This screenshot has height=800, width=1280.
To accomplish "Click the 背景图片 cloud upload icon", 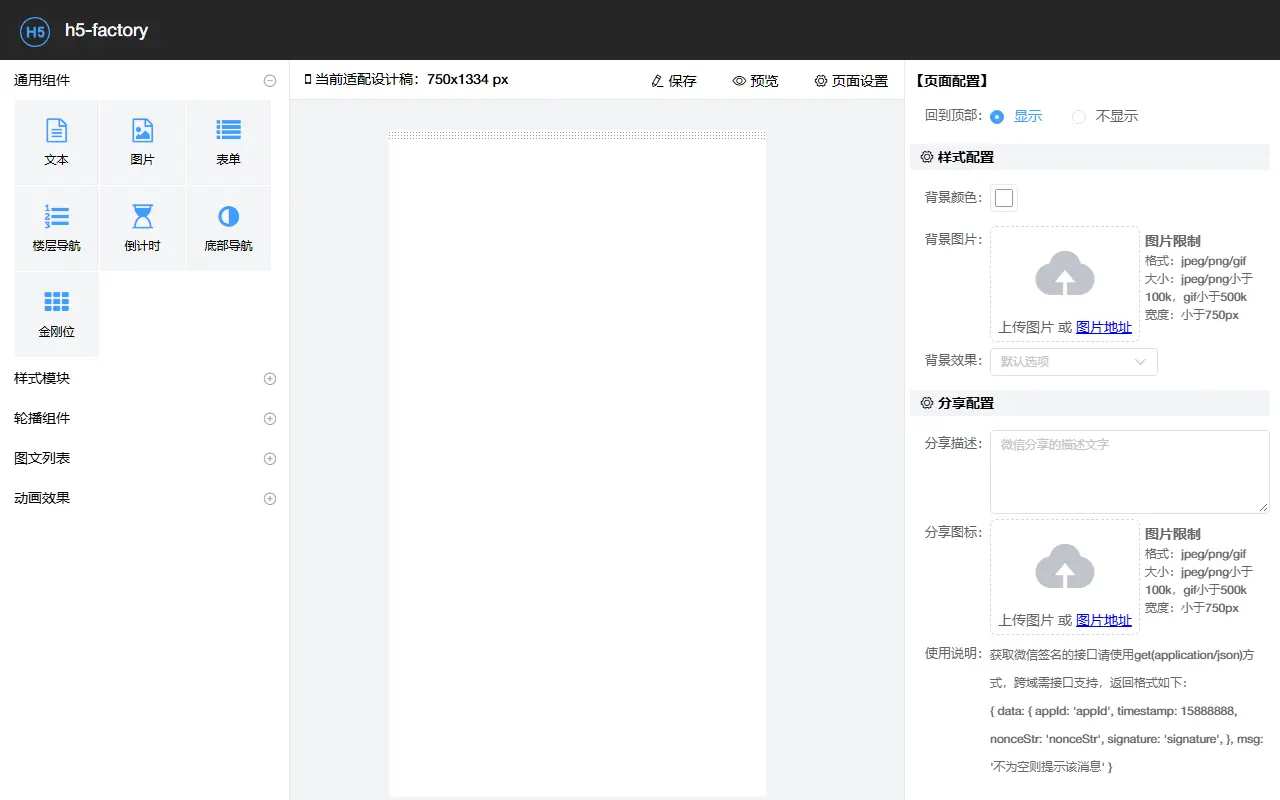I will click(1065, 273).
